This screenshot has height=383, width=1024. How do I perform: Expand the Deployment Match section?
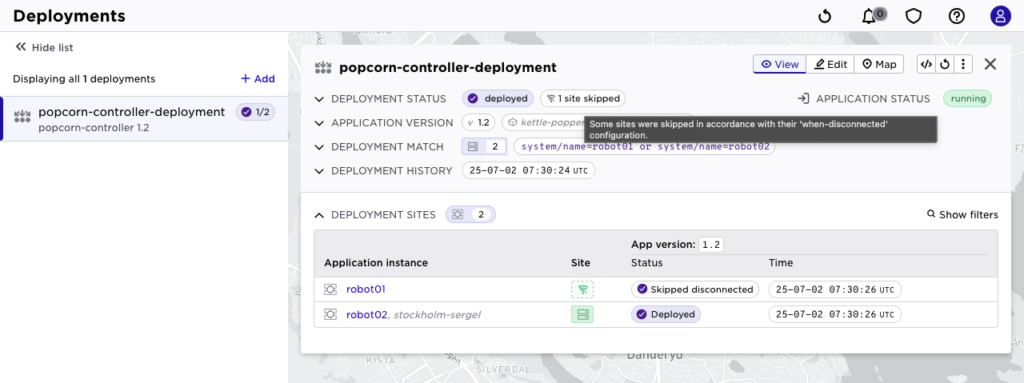(319, 147)
